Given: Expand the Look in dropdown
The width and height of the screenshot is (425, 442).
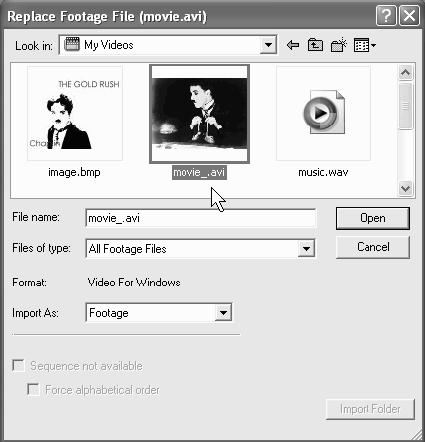Looking at the screenshot, I should (268, 45).
